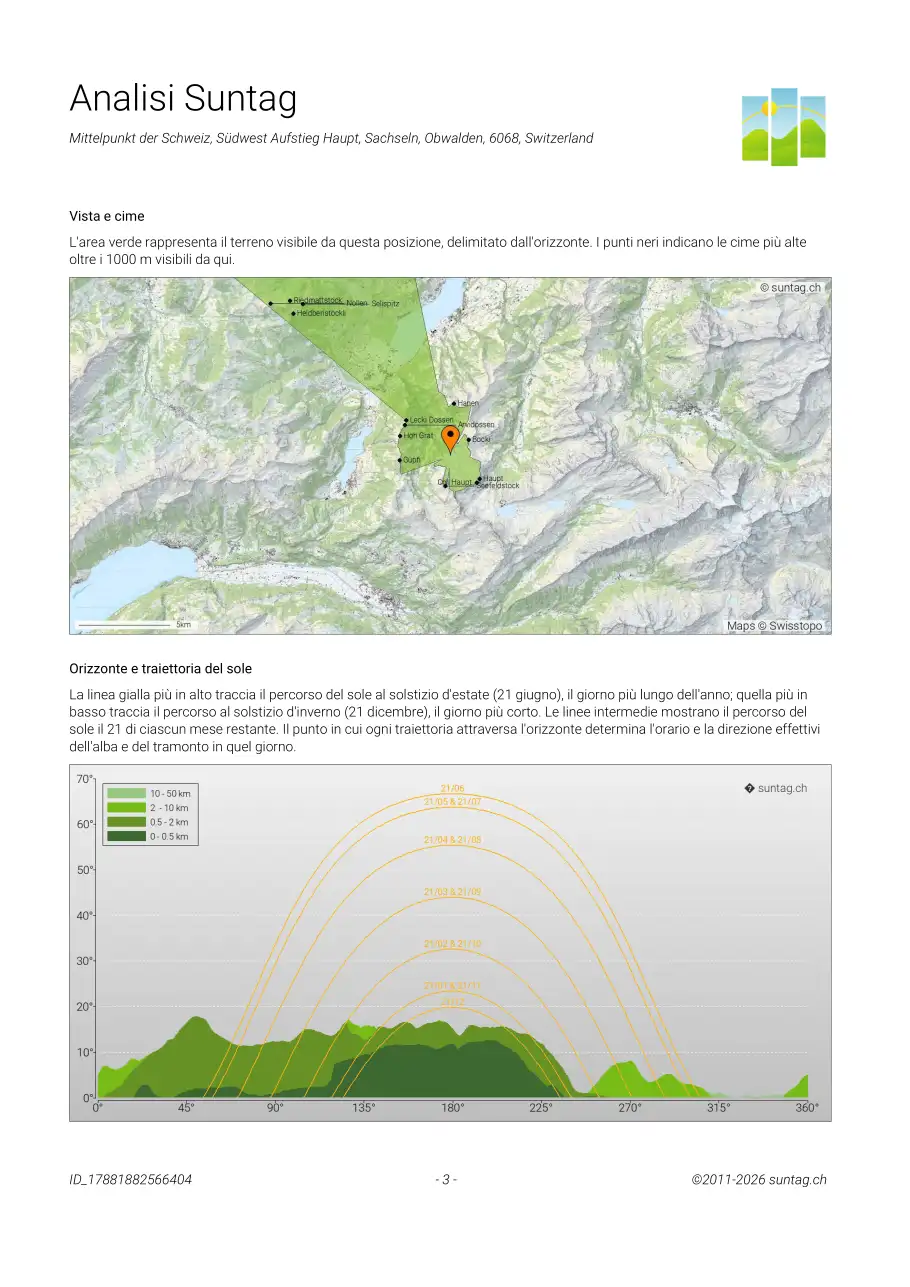Image resolution: width=910 pixels, height=1287 pixels.
Task: Click the "Riedmattstock" peak label
Action: (317, 300)
